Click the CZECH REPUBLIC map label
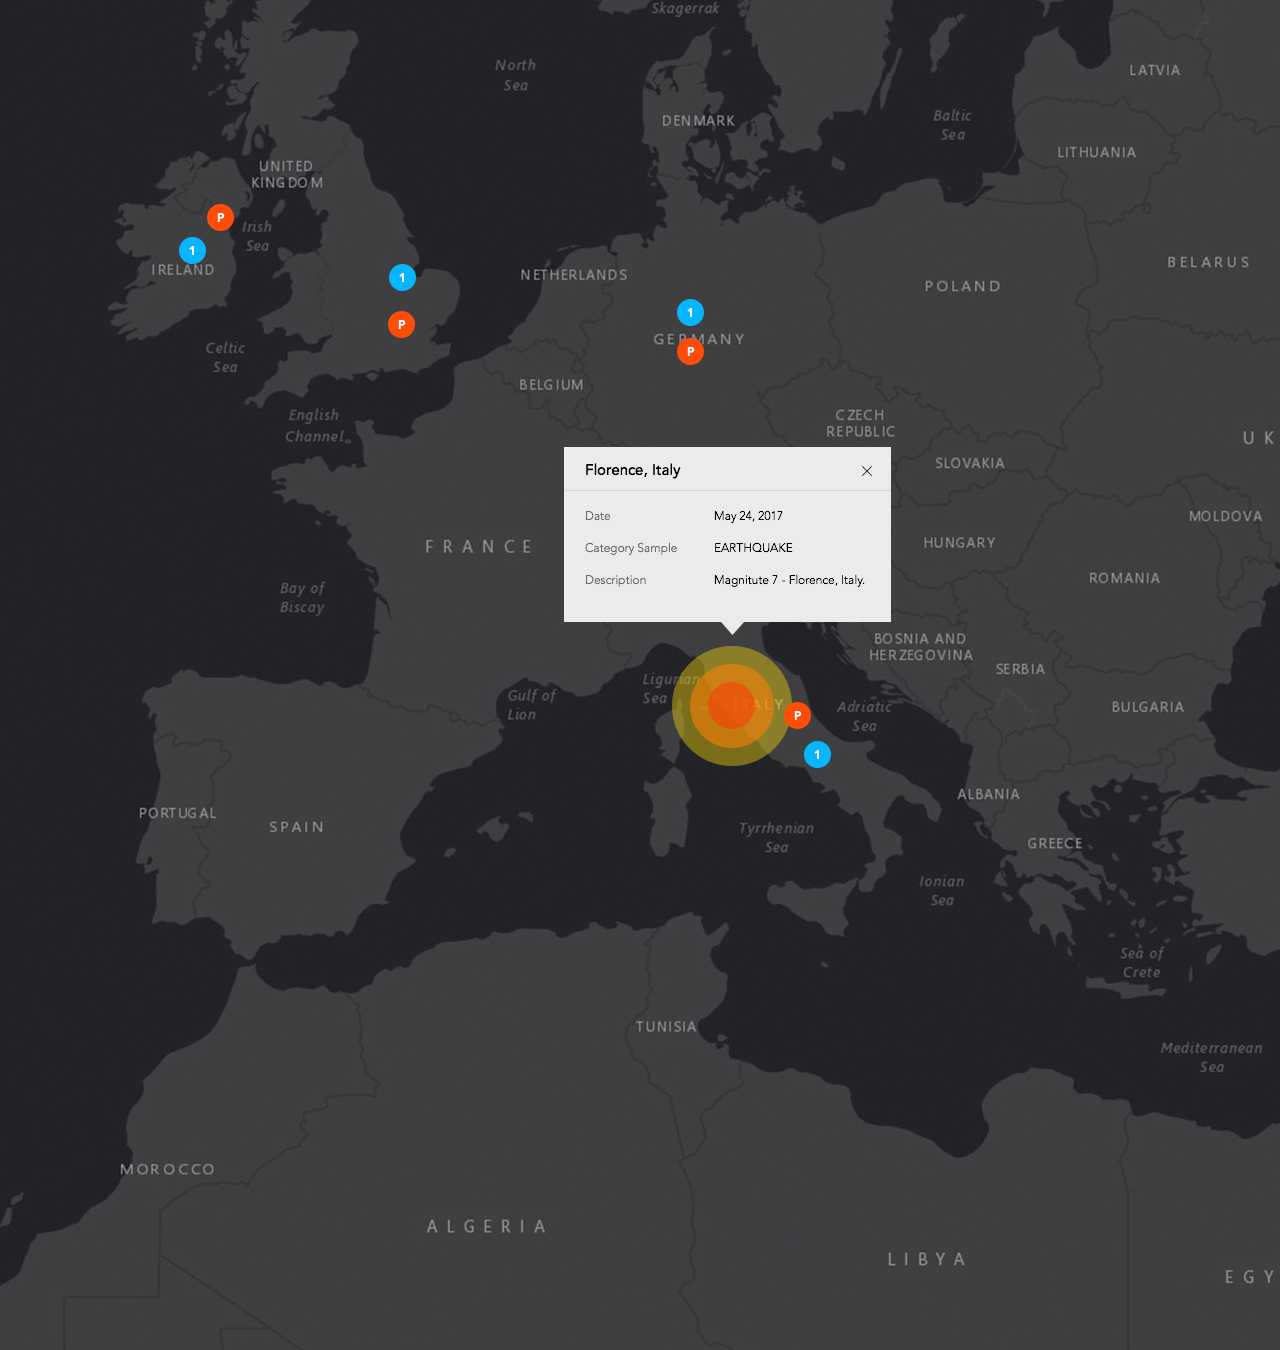Viewport: 1280px width, 1350px height. [x=860, y=423]
